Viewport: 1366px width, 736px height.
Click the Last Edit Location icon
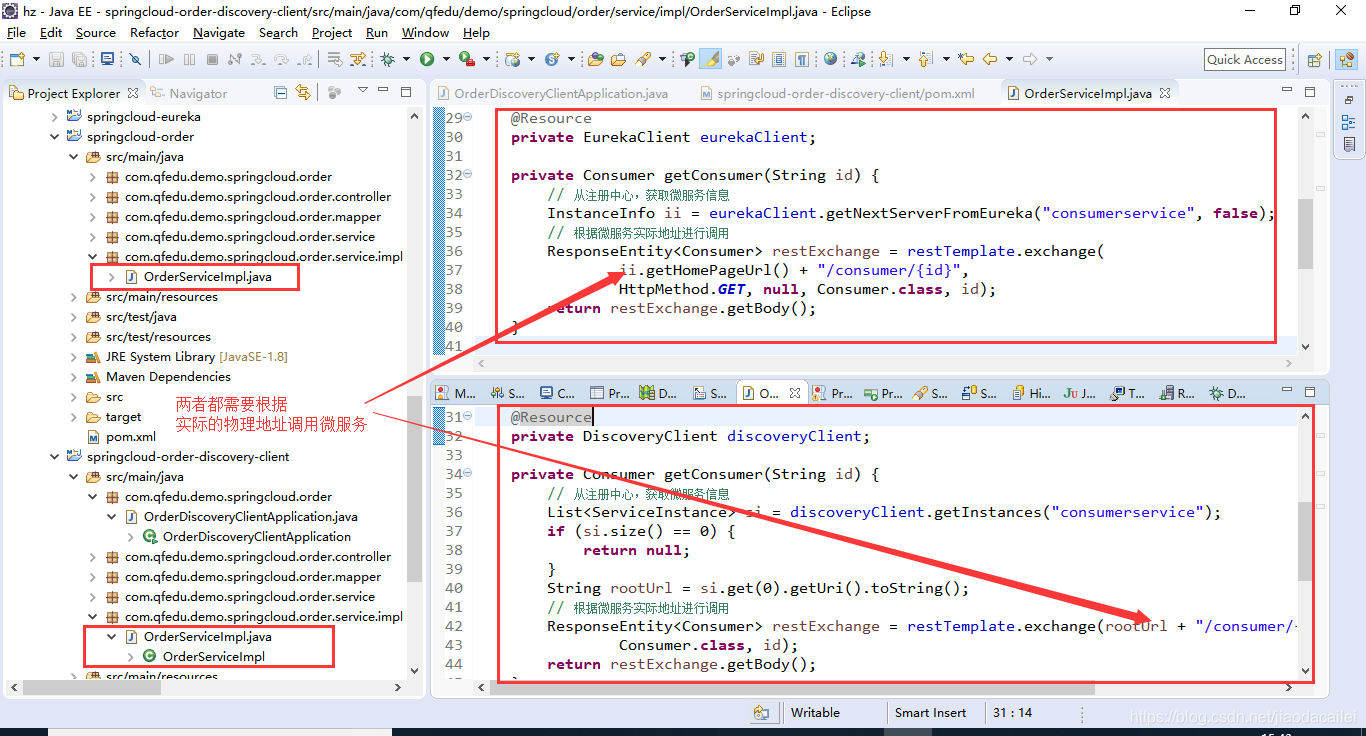(x=966, y=59)
